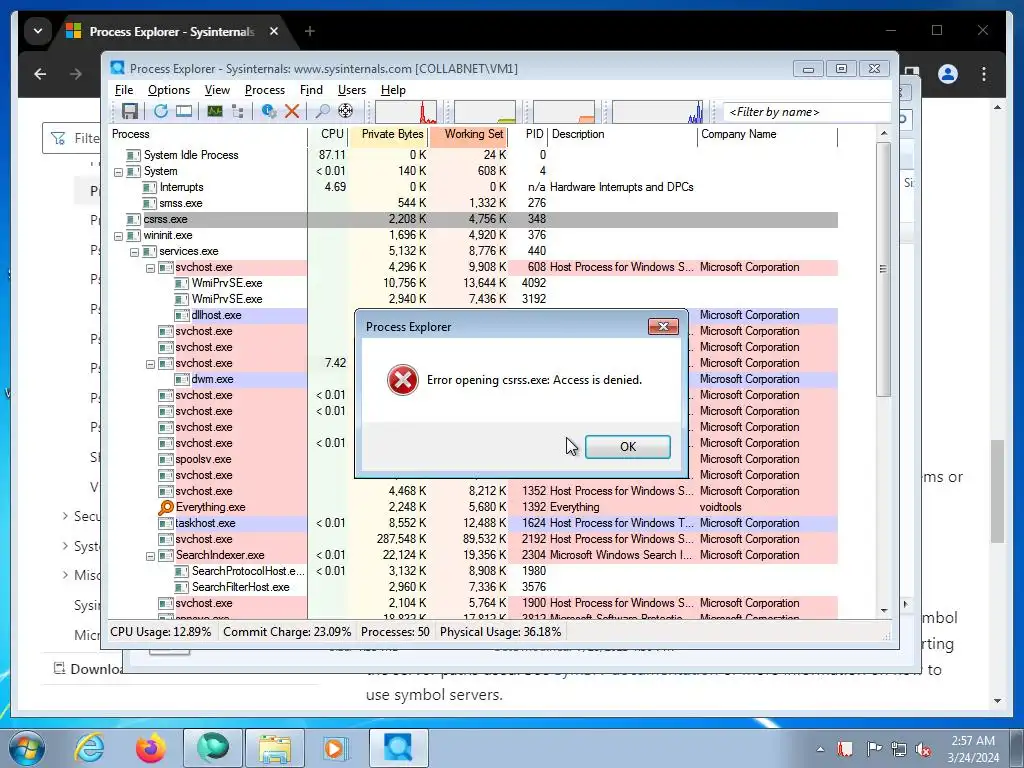Open the Help menu
Screen dimensions: 1024x768
(x=393, y=90)
